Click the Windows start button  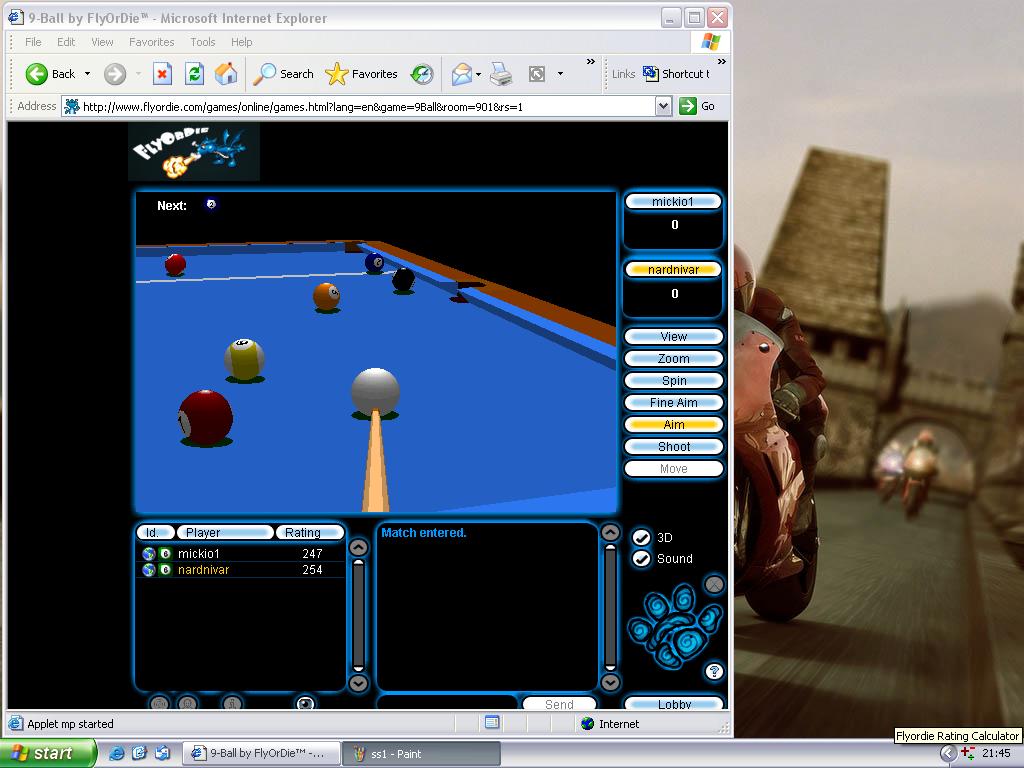[x=48, y=753]
